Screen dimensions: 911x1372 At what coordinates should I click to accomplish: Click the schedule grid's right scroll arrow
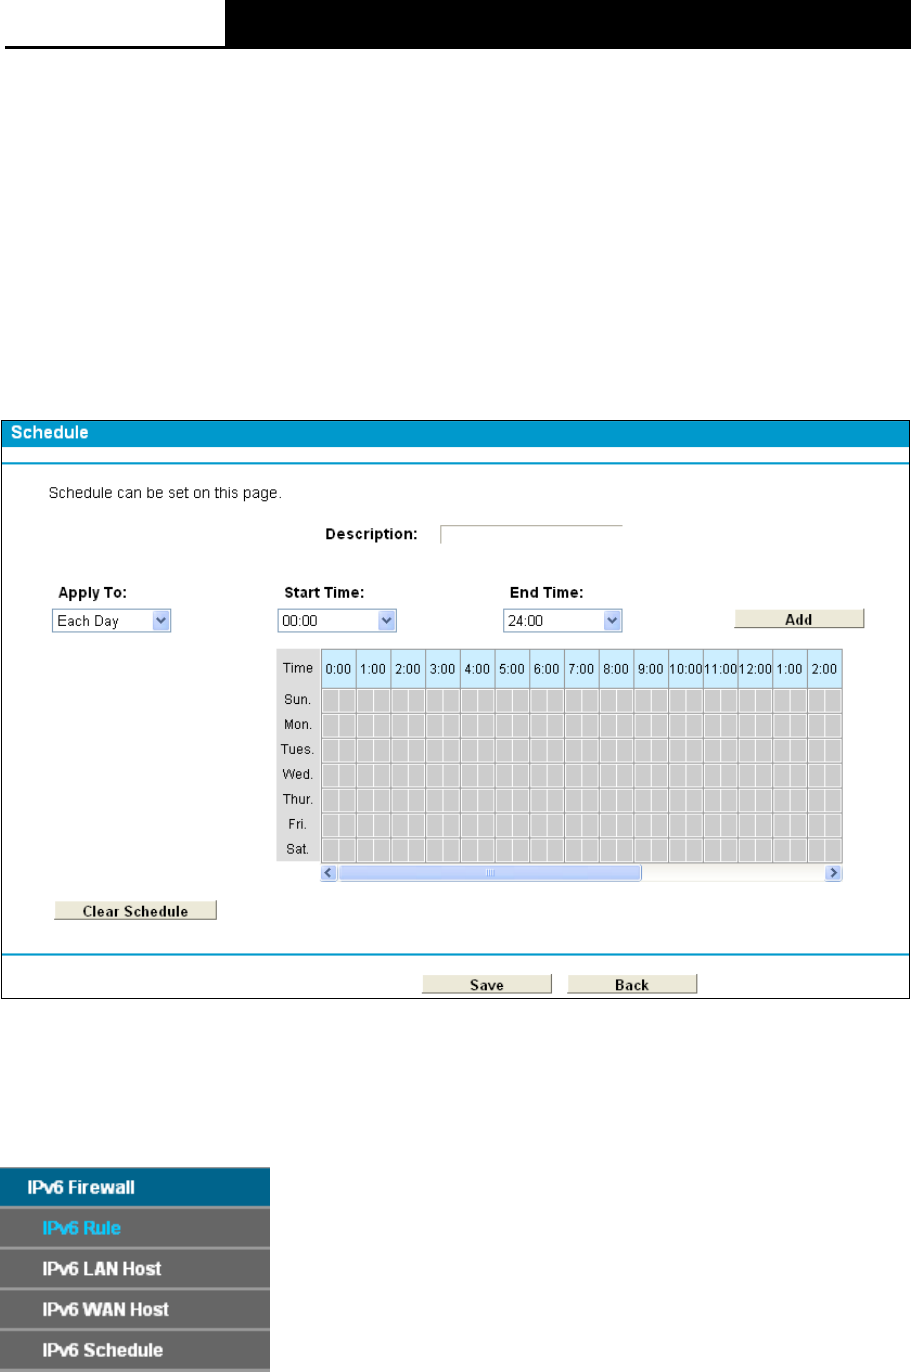pyautogui.click(x=833, y=873)
